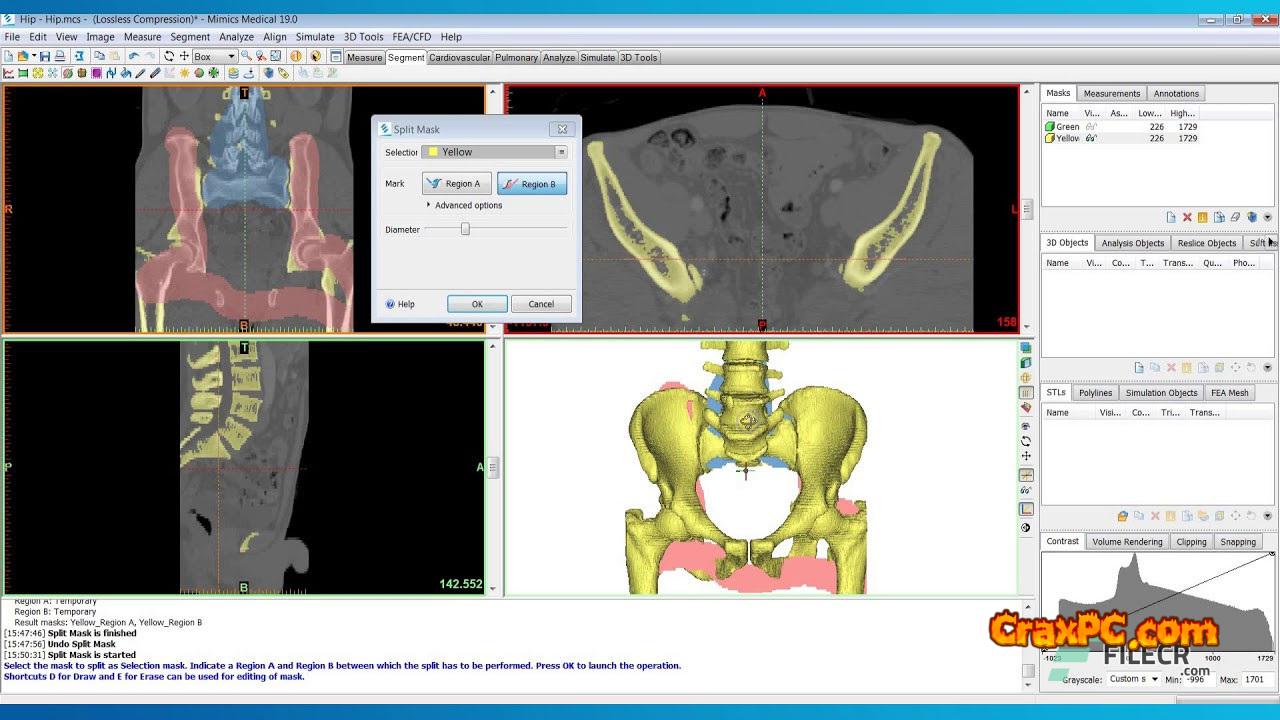Click the Undo arrow in the toolbar
The width and height of the screenshot is (1280, 720).
134,57
